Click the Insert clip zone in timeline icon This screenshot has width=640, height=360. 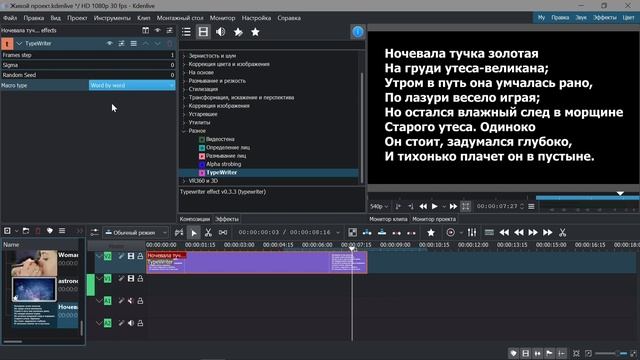coord(367,233)
